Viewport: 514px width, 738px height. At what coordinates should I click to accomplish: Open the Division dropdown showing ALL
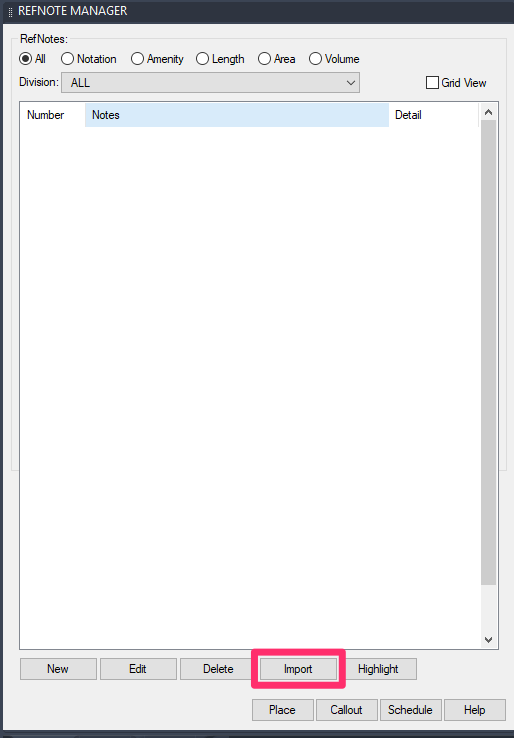point(210,83)
